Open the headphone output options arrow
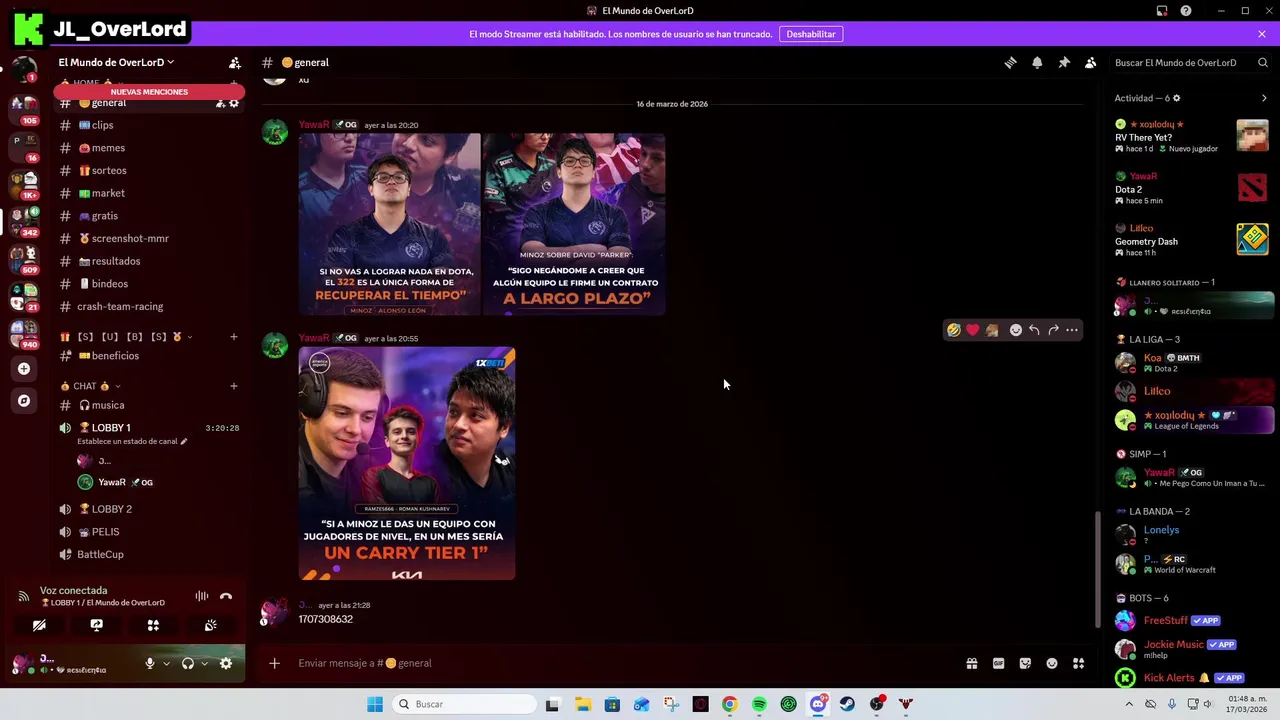 pyautogui.click(x=204, y=663)
